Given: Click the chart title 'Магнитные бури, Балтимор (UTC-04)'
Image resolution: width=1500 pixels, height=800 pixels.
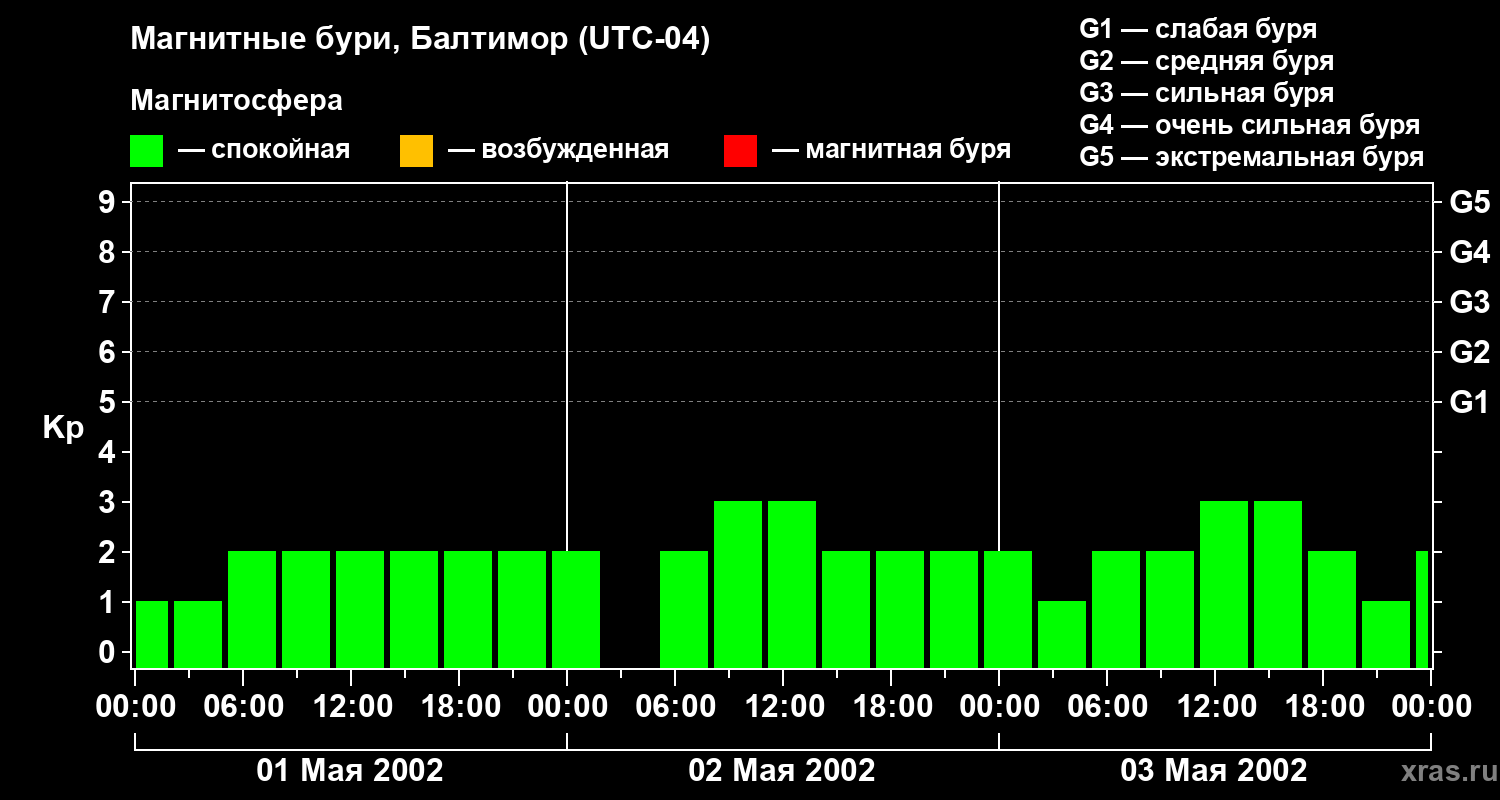Looking at the screenshot, I should [x=420, y=40].
